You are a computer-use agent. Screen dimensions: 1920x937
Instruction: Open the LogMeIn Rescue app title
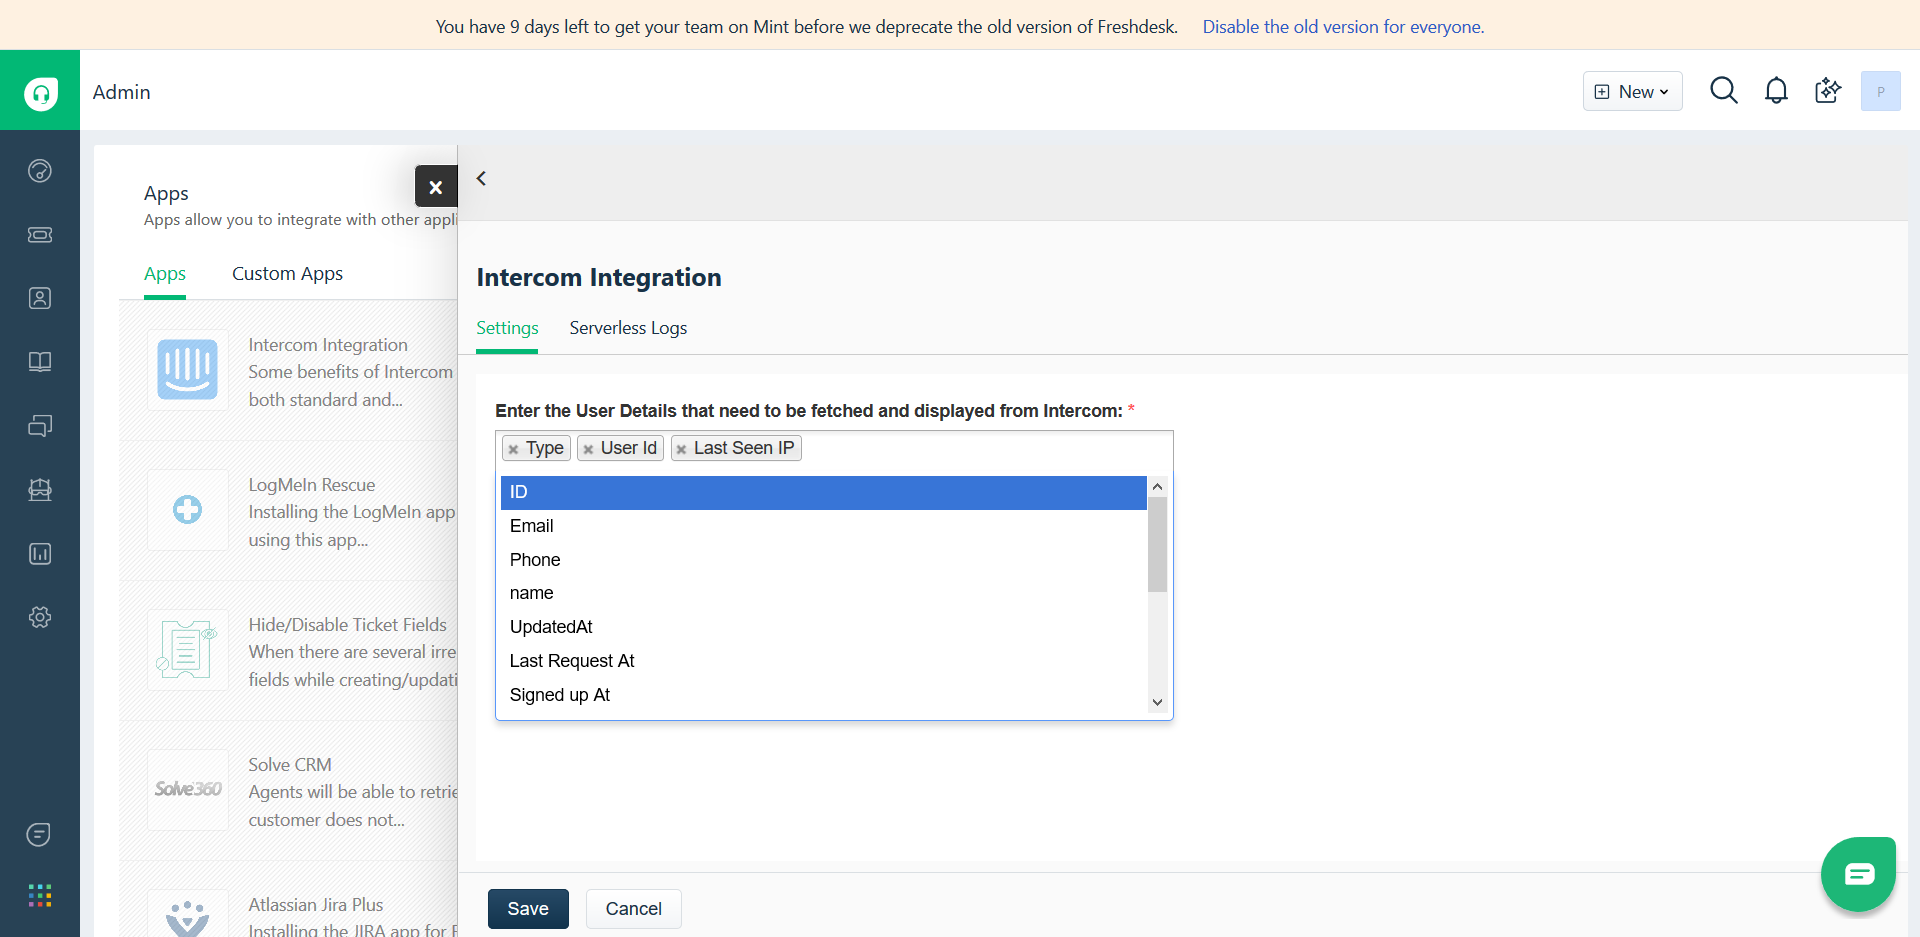[312, 485]
